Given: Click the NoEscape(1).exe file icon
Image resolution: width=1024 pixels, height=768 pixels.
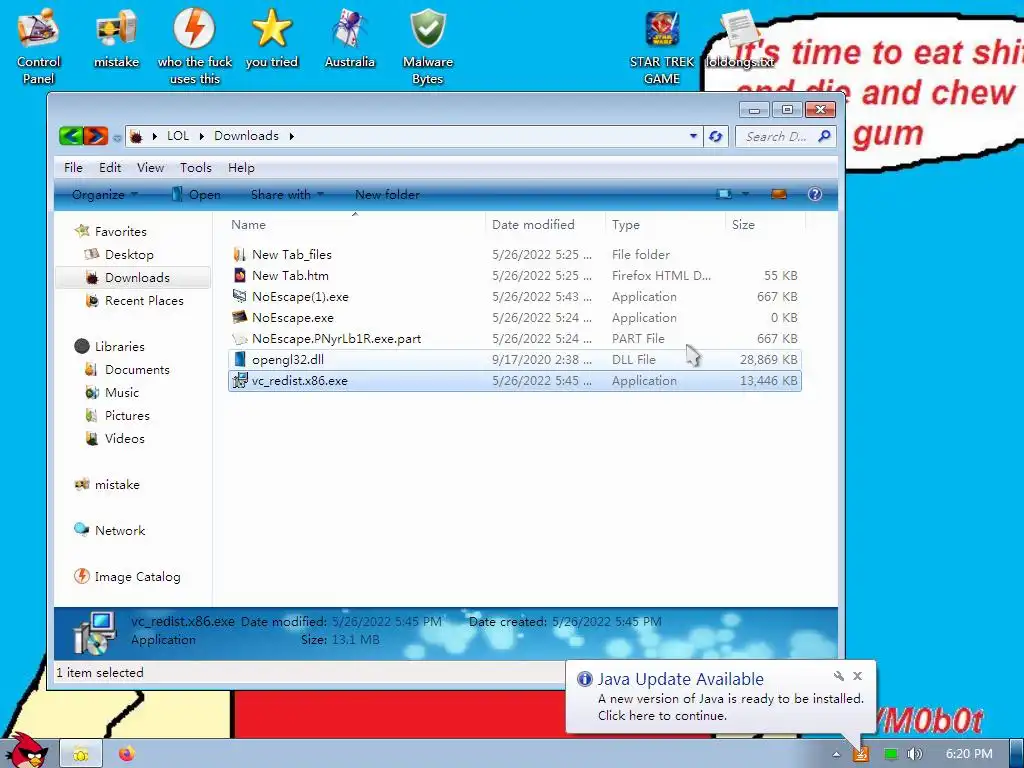Looking at the screenshot, I should 240,296.
